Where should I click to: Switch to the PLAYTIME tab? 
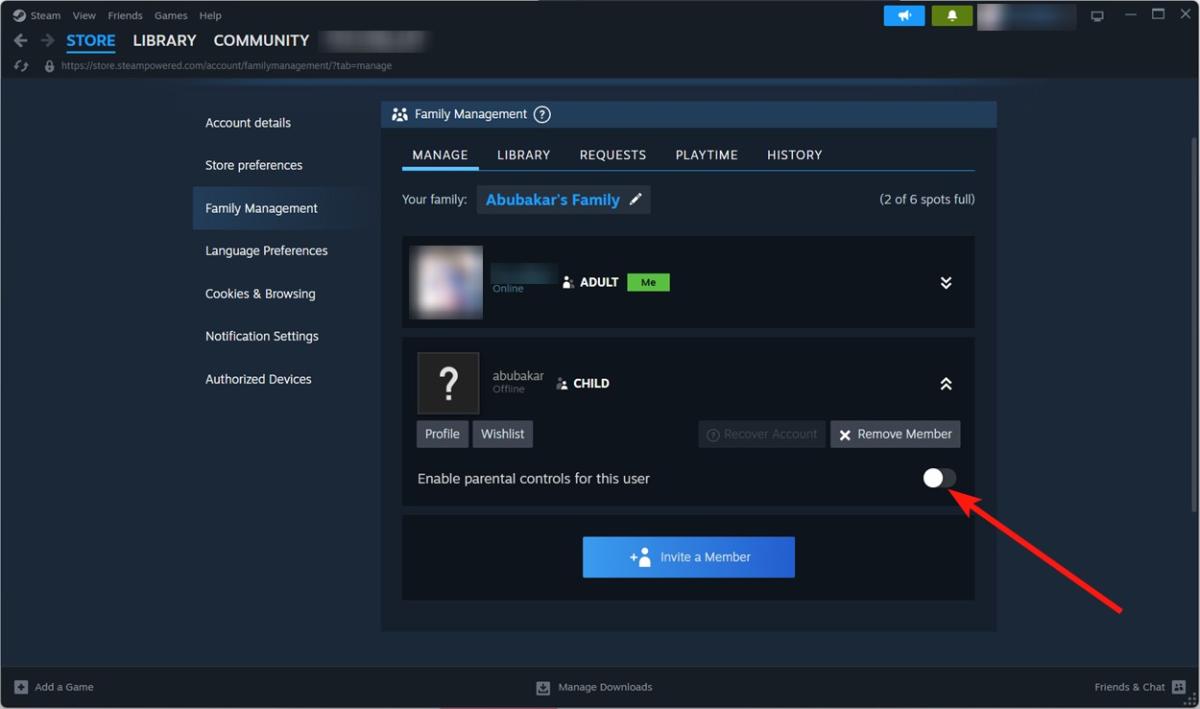point(706,155)
